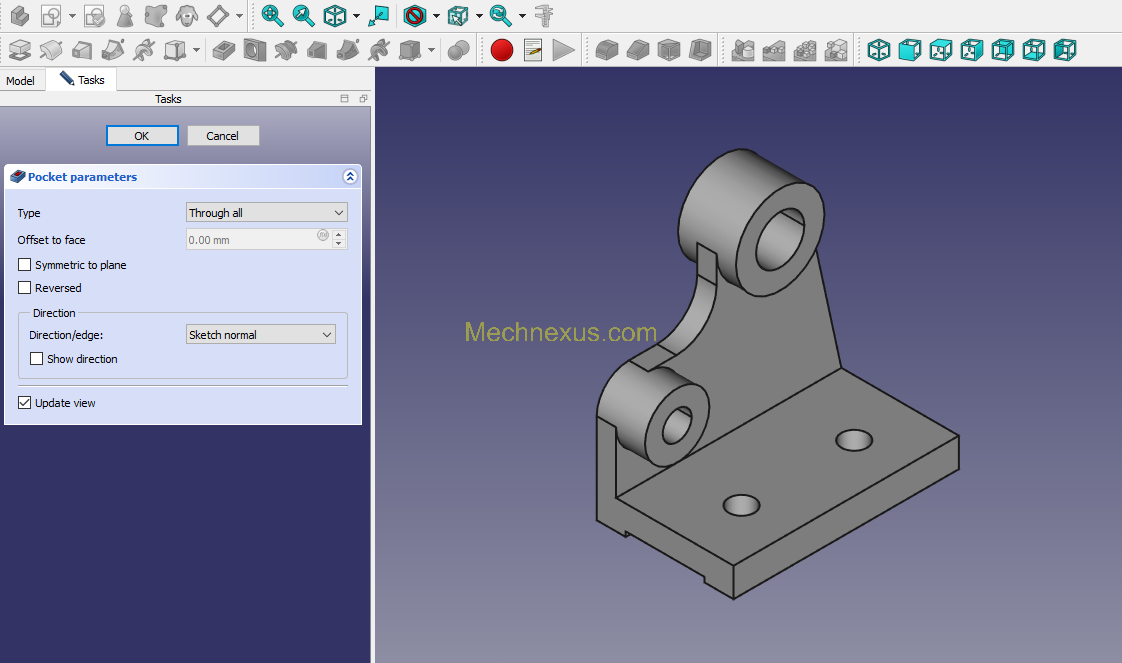Open the Direction/edge Sketch normal dropdown

[260, 335]
